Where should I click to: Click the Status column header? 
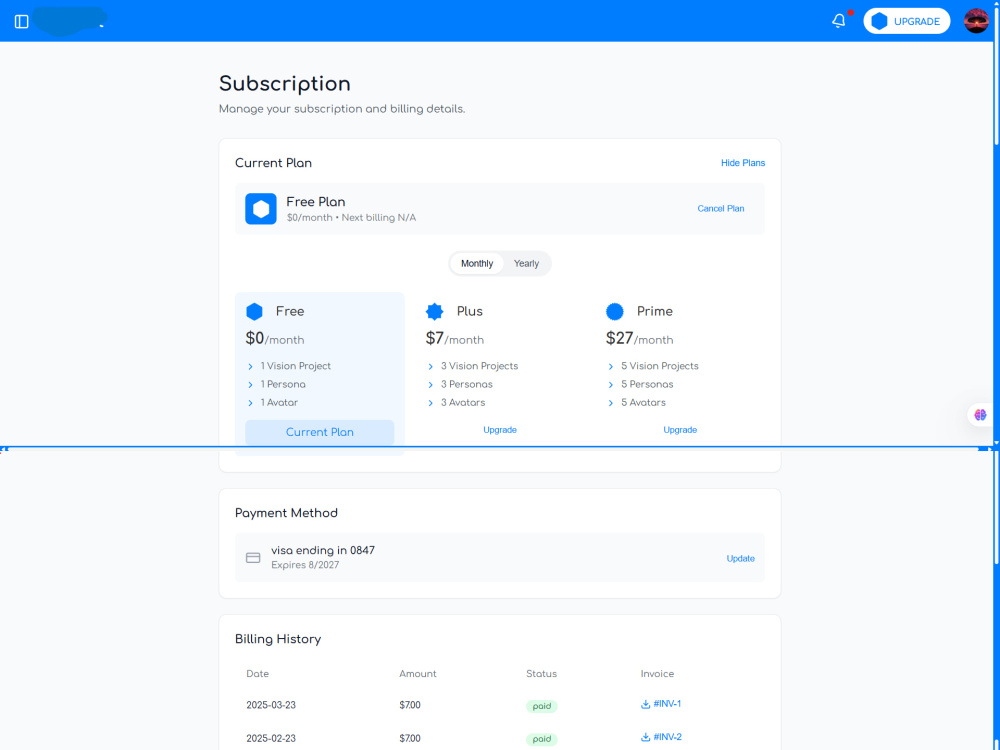[541, 674]
